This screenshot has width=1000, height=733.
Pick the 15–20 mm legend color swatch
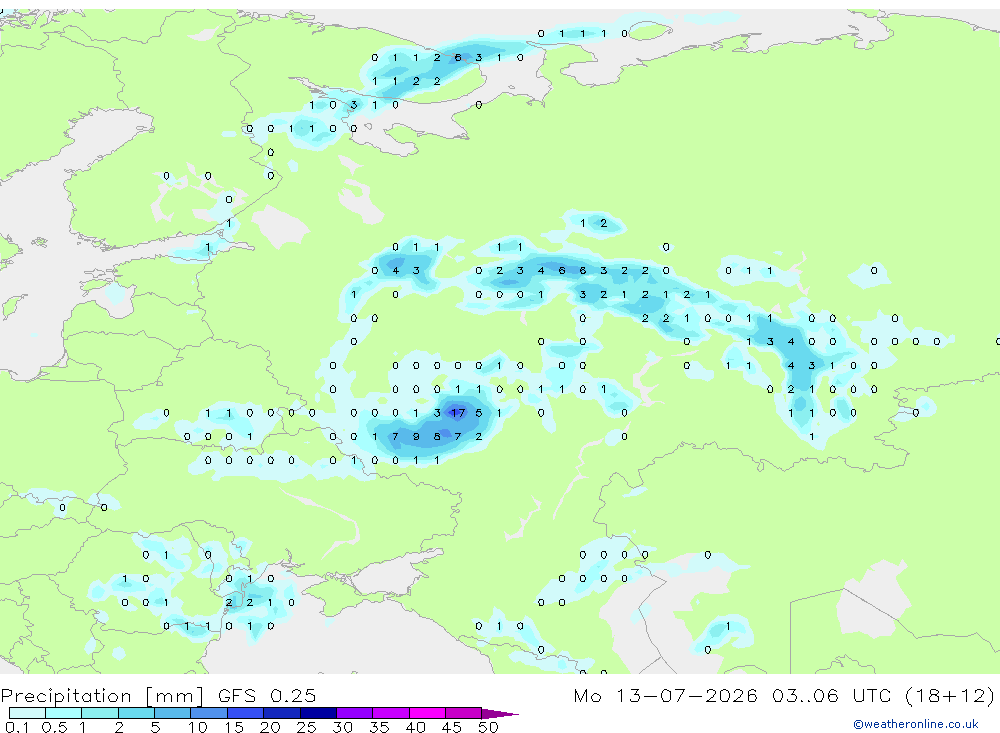point(246,713)
